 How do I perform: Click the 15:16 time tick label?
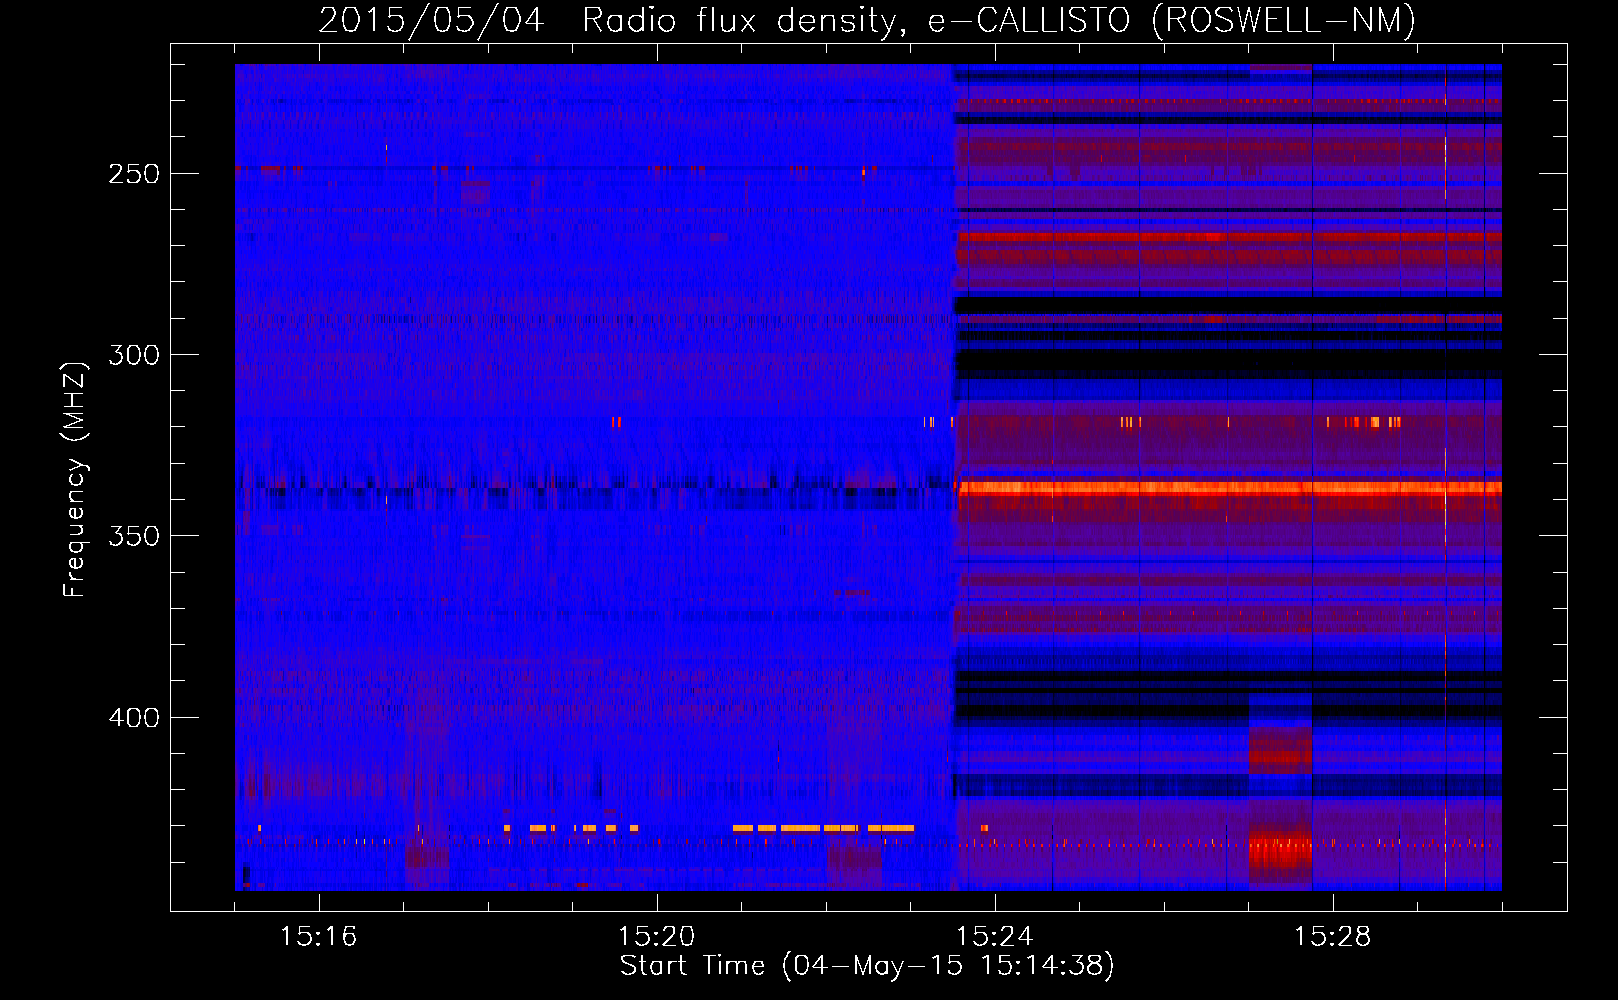pyautogui.click(x=319, y=936)
